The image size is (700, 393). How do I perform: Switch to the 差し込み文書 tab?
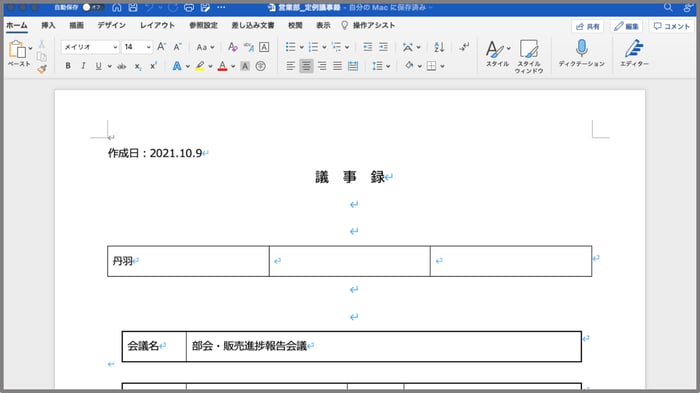[253, 25]
